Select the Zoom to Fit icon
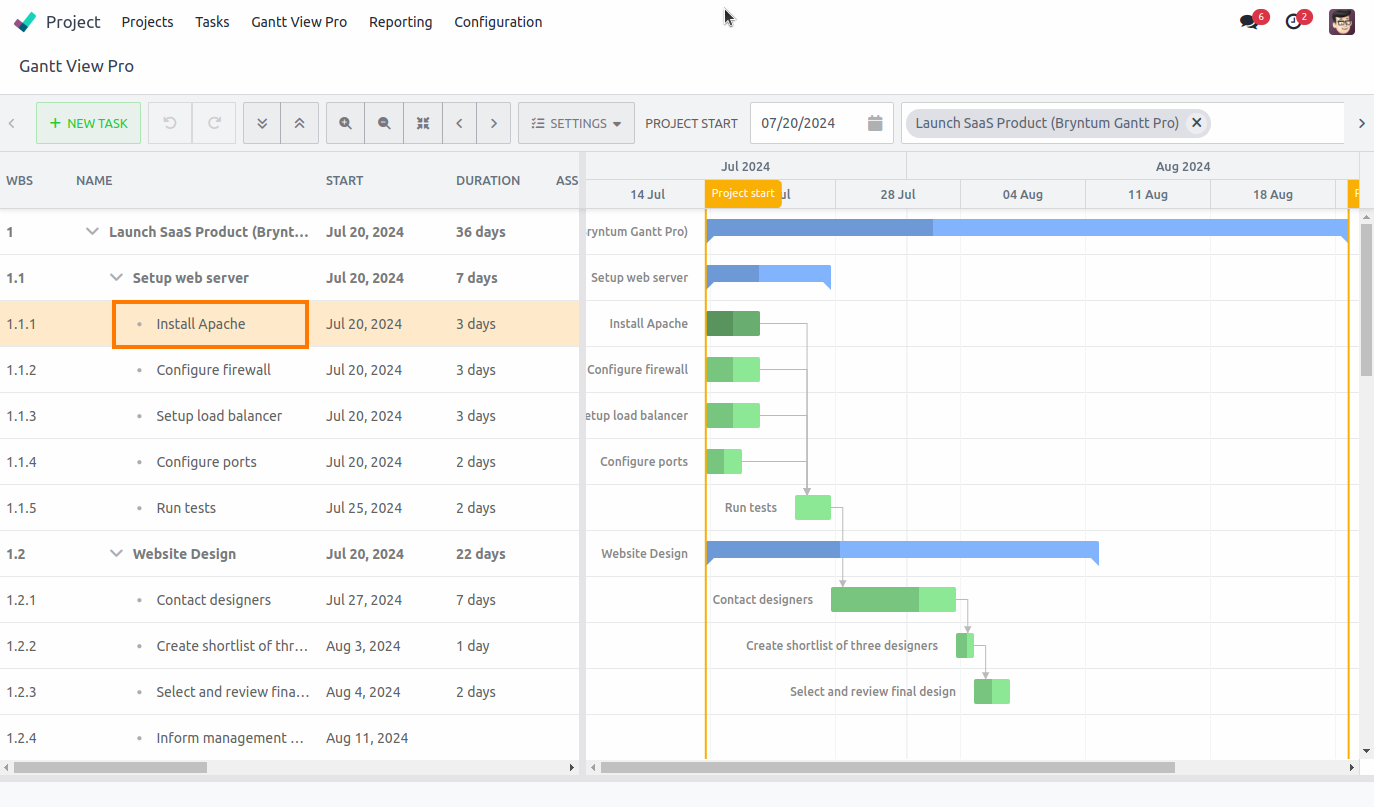 coord(422,122)
